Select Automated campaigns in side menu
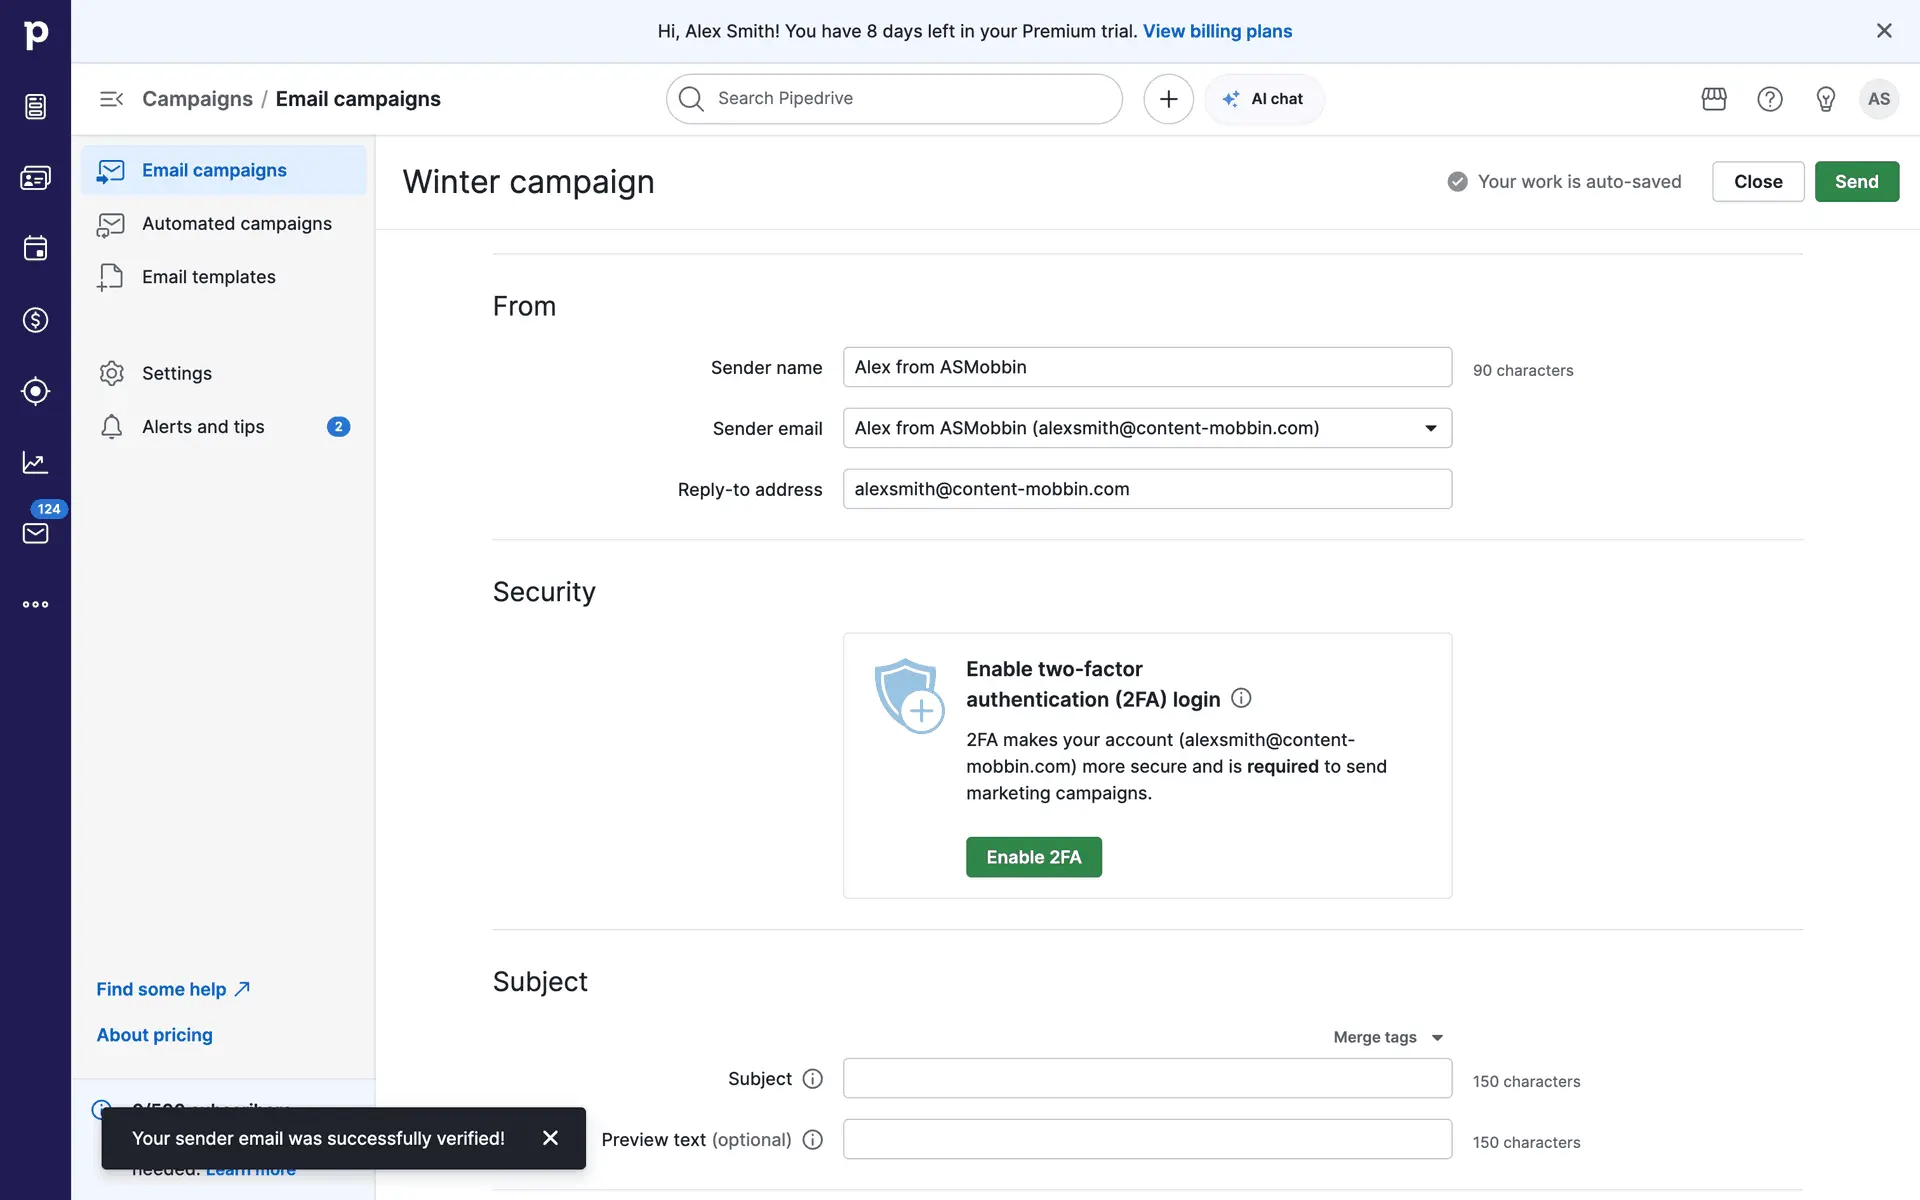 coord(236,224)
